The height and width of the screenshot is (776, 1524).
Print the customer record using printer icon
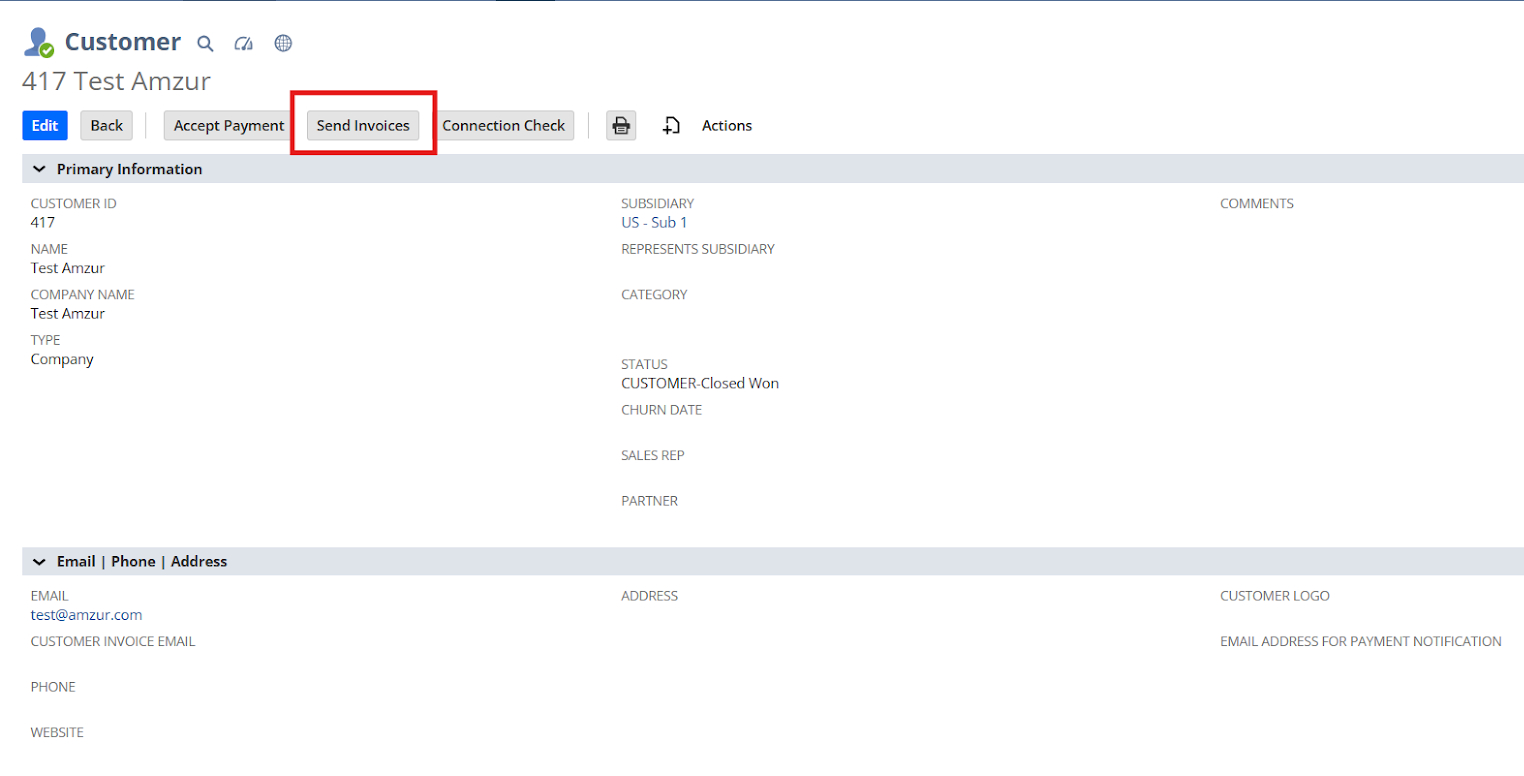click(621, 126)
